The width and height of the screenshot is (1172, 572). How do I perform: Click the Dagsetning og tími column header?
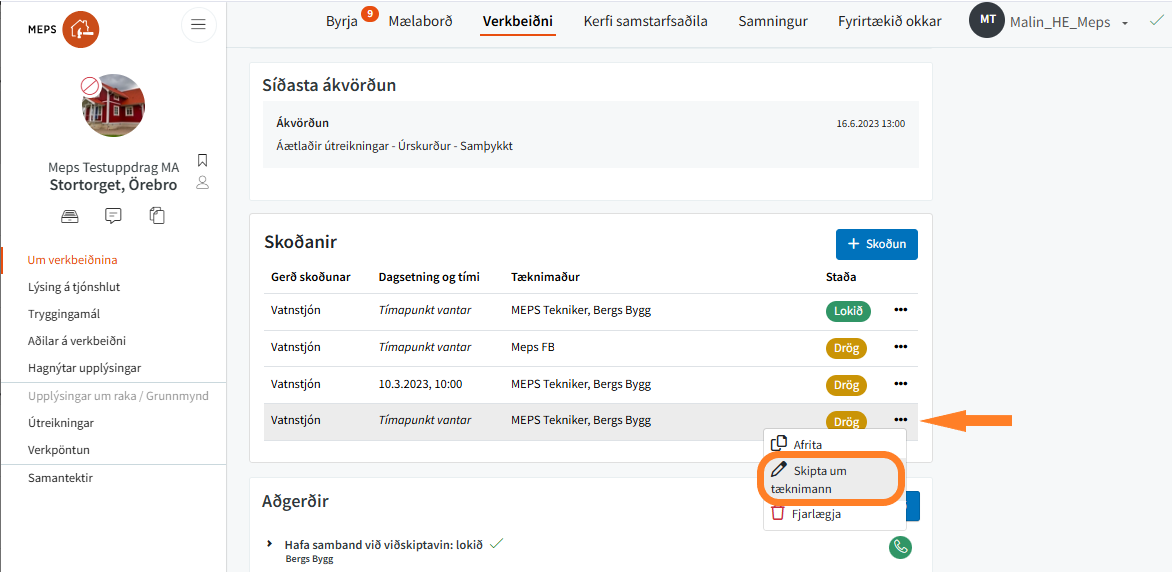click(429, 277)
